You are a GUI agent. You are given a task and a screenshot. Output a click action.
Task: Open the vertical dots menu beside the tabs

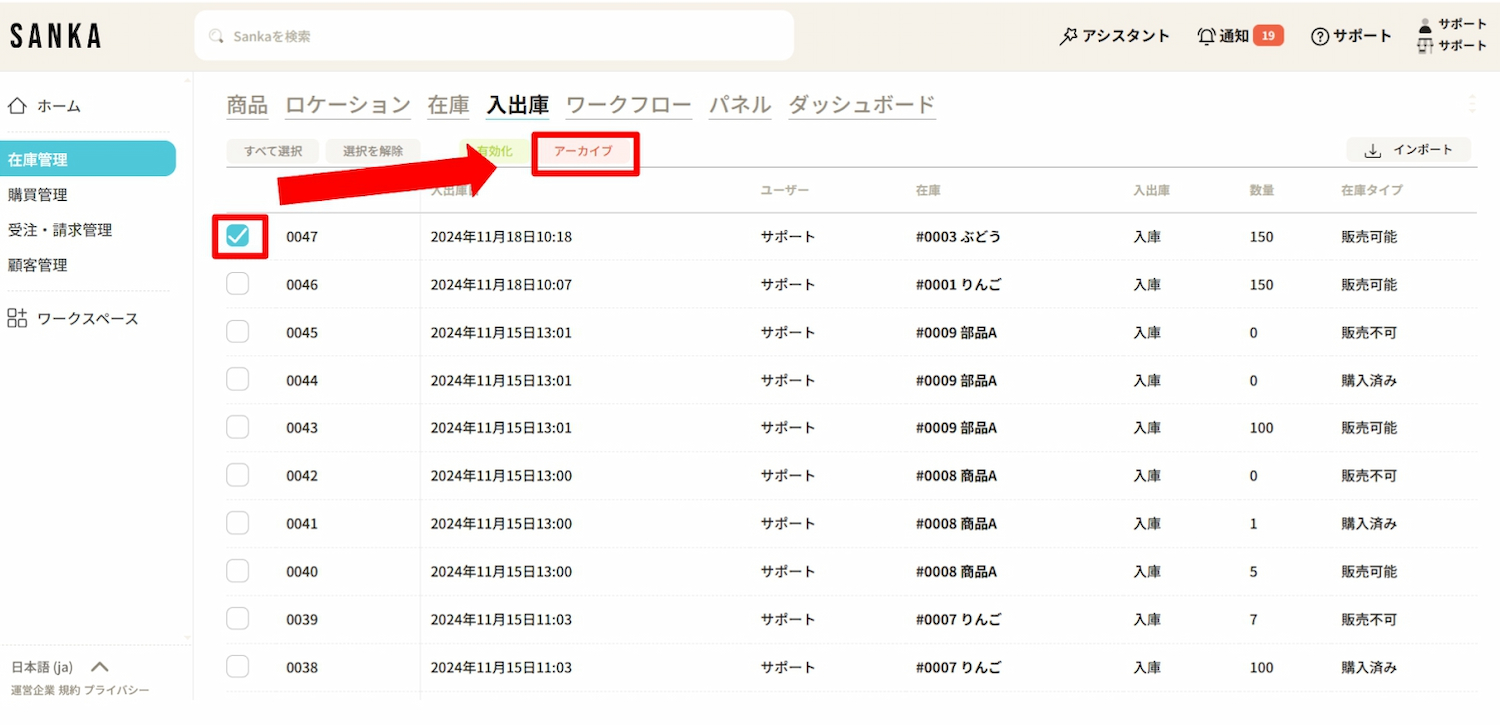click(1471, 103)
